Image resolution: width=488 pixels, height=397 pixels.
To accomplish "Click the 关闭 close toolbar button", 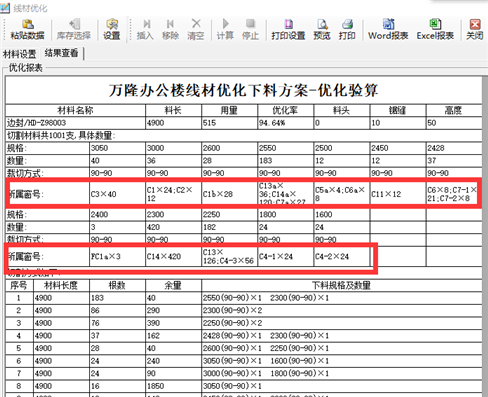I will pos(475,29).
